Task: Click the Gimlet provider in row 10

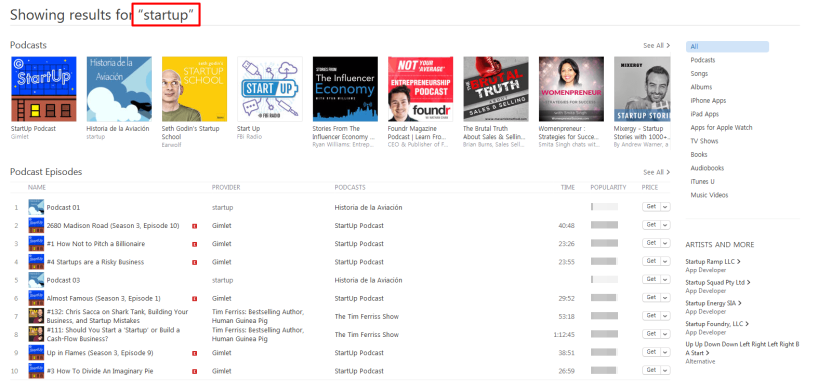Action: (222, 371)
